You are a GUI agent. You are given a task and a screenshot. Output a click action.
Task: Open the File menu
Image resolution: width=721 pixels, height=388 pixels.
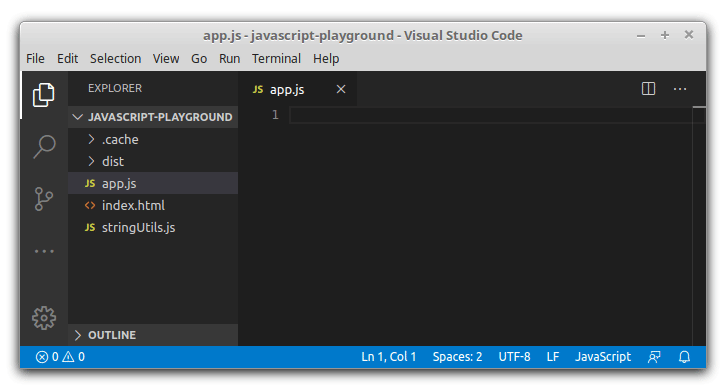pos(35,59)
